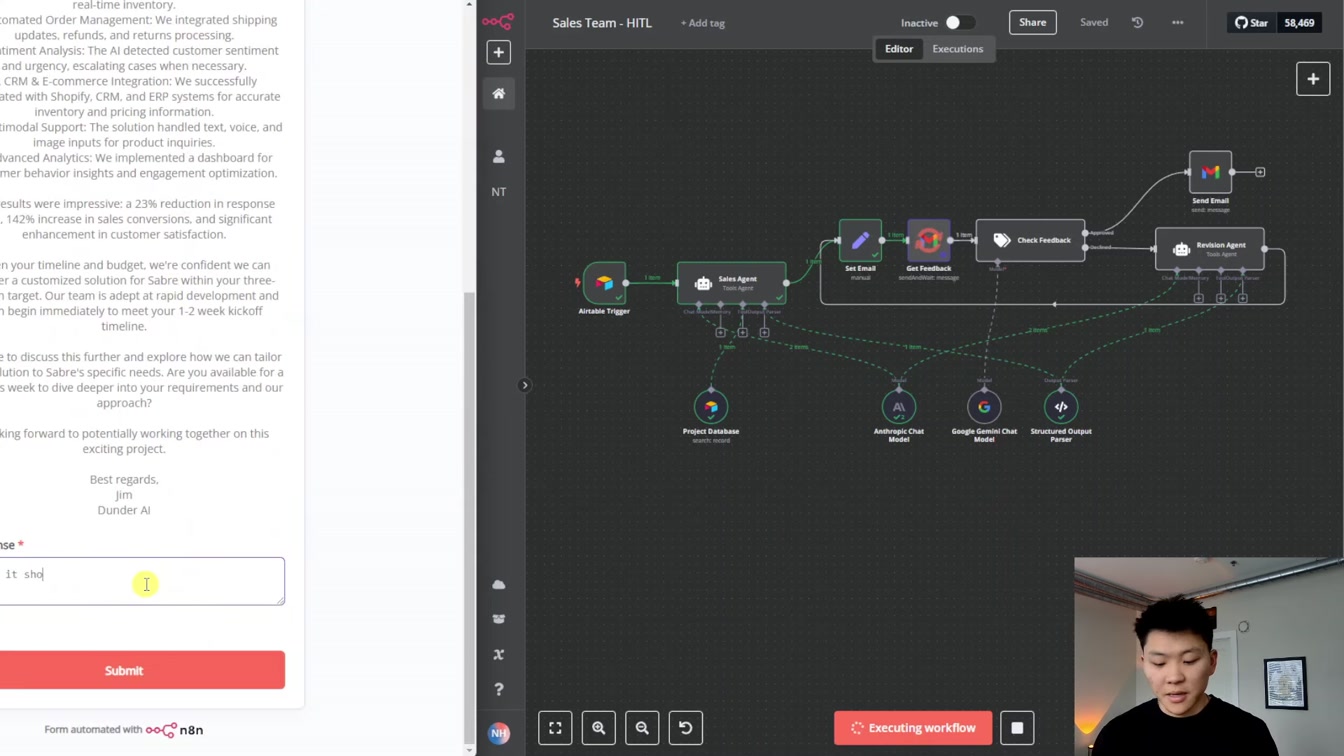This screenshot has height=756, width=1344.
Task: Open the templates icon below the cloud
Action: pos(498,619)
